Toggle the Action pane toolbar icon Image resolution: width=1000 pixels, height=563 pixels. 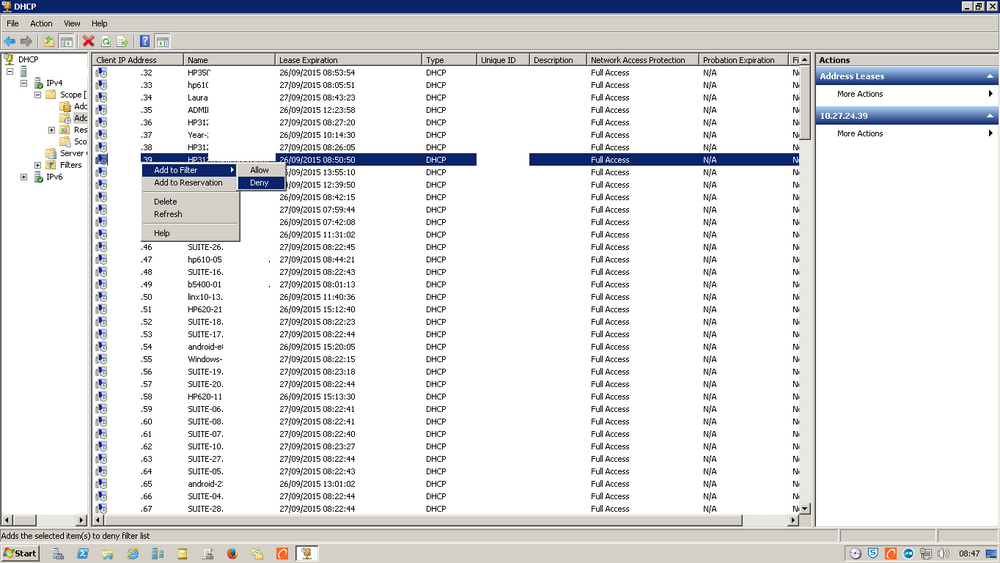click(x=163, y=41)
